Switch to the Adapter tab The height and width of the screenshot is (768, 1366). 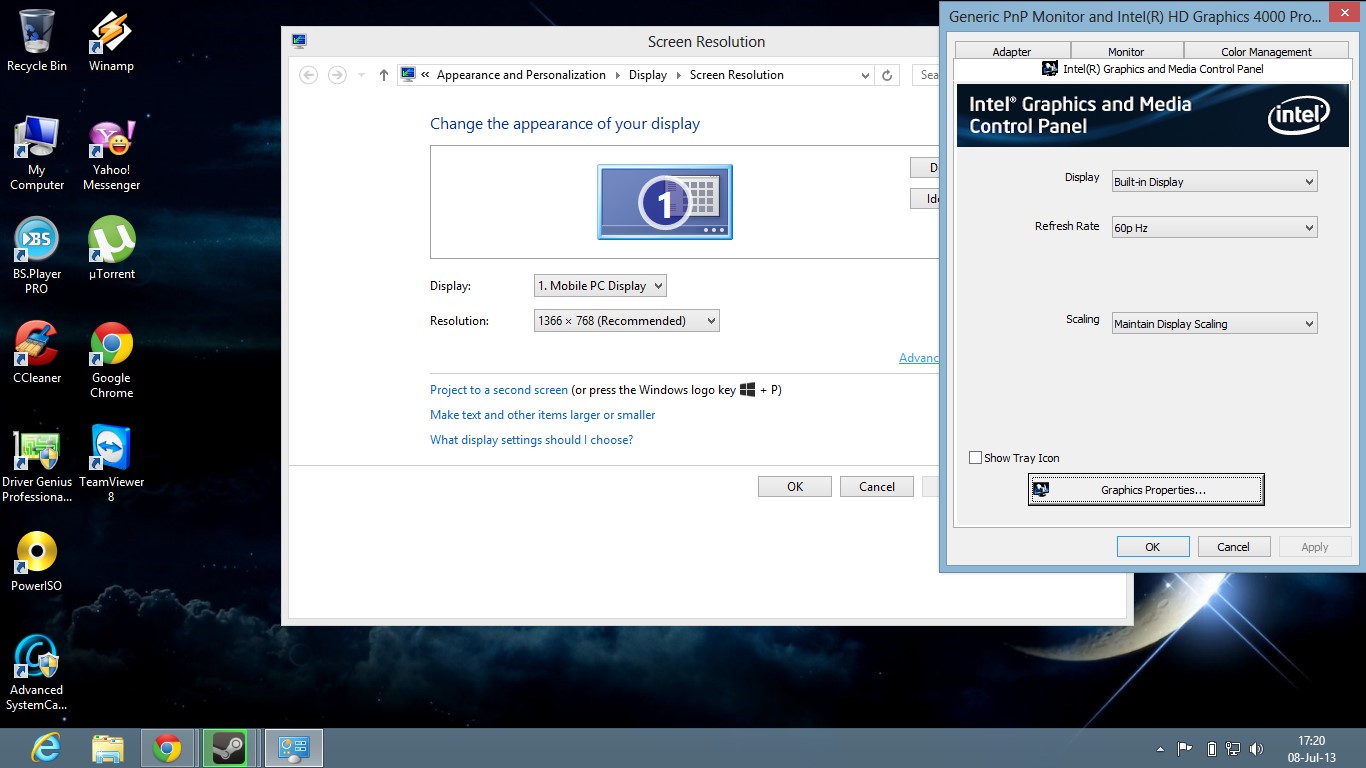click(x=1011, y=52)
